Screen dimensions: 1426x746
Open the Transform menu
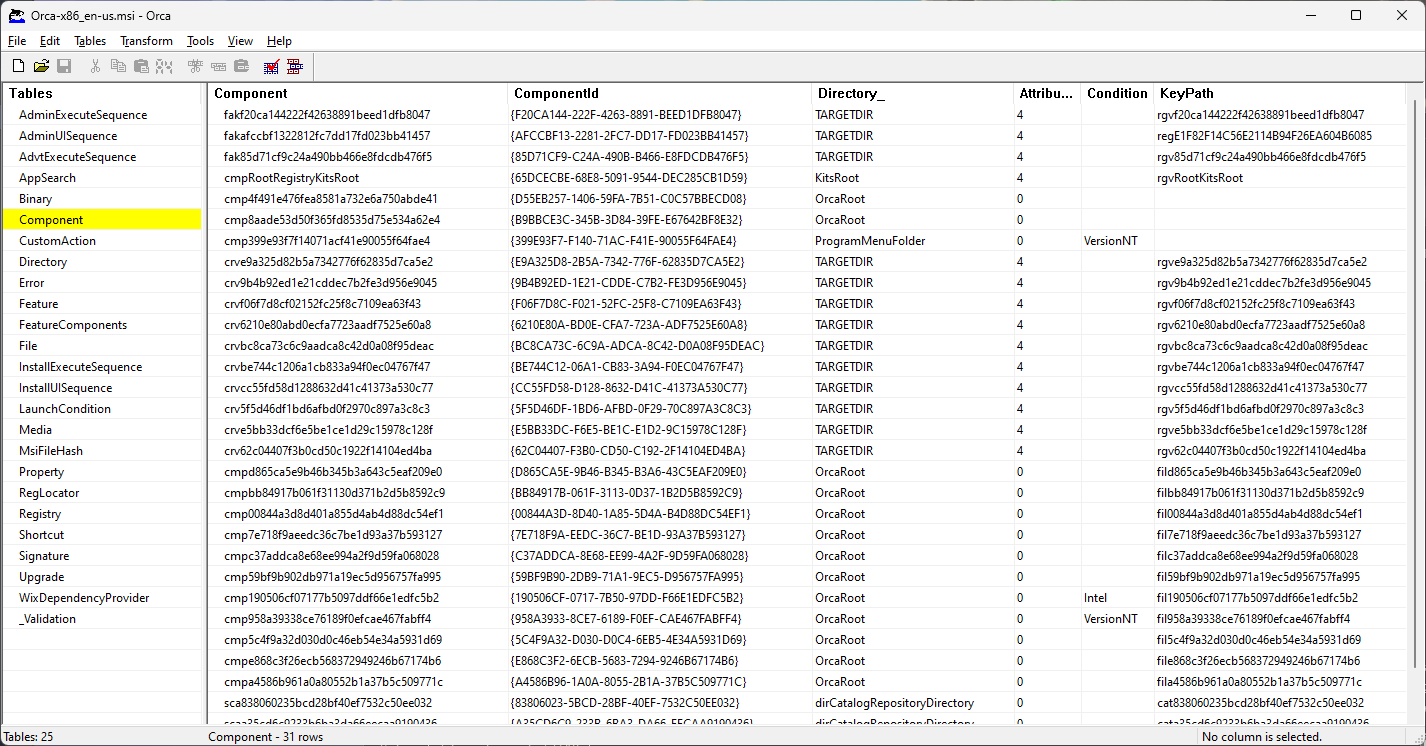click(146, 41)
